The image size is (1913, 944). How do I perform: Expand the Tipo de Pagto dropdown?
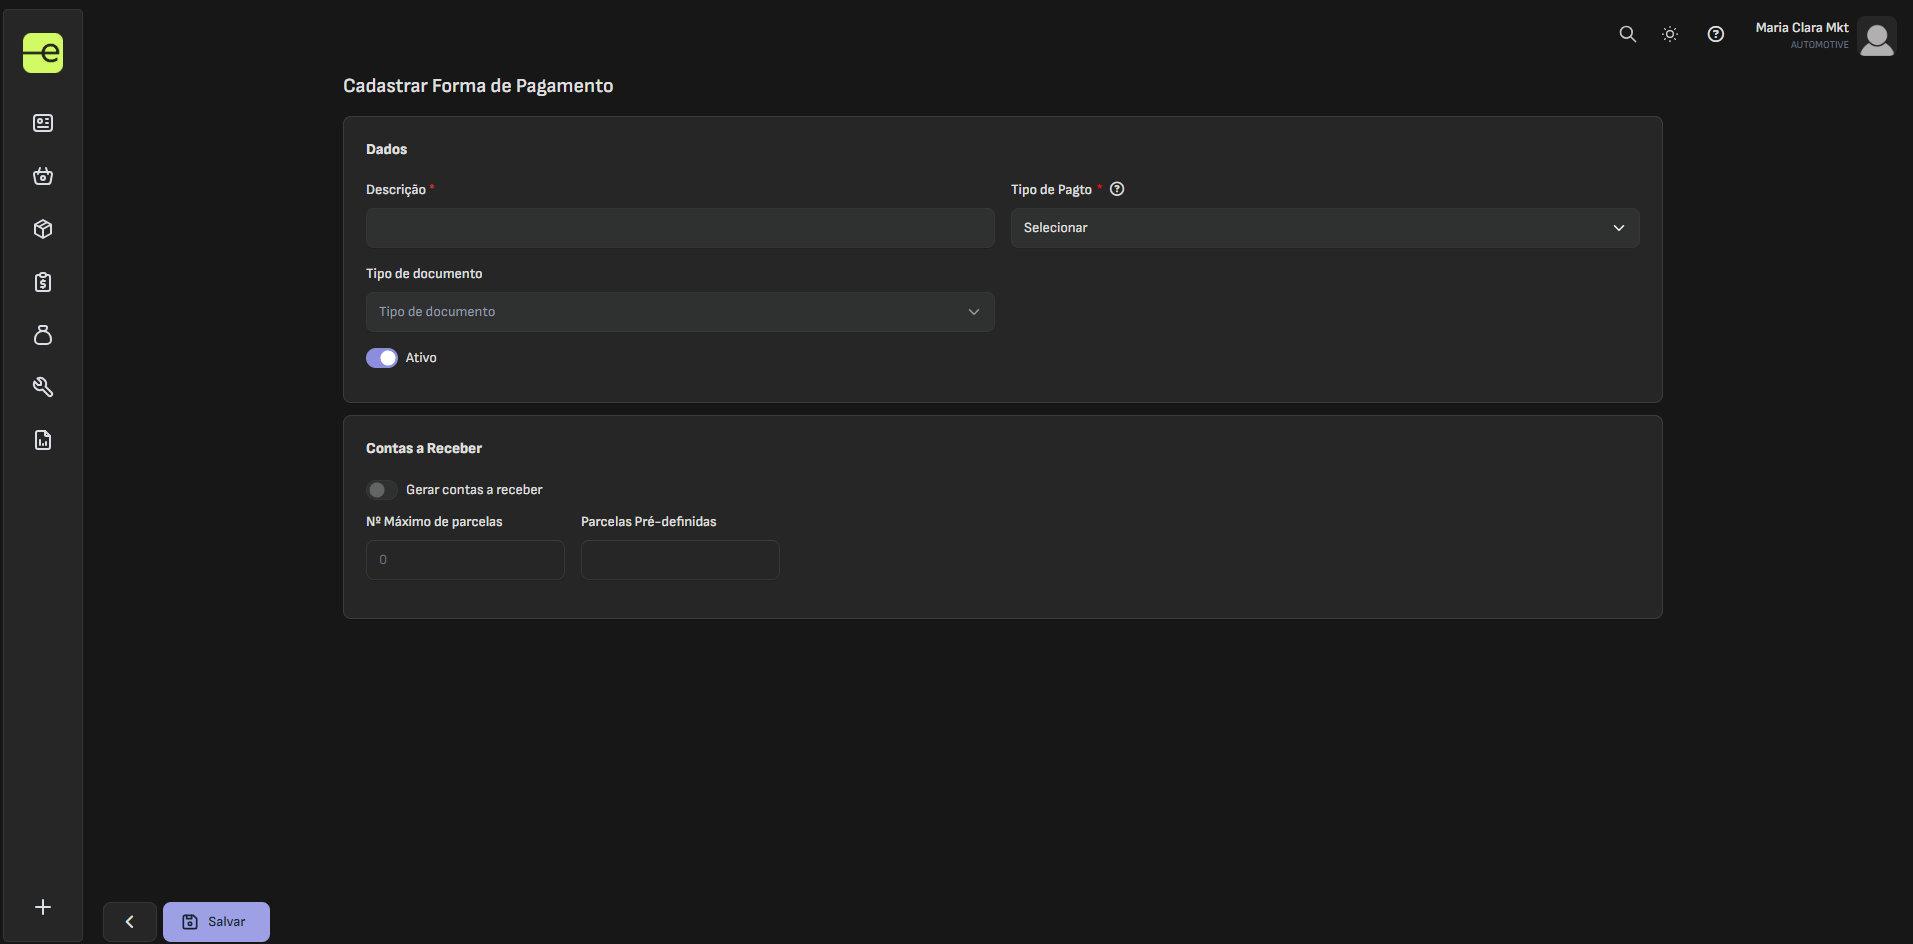coord(1324,228)
